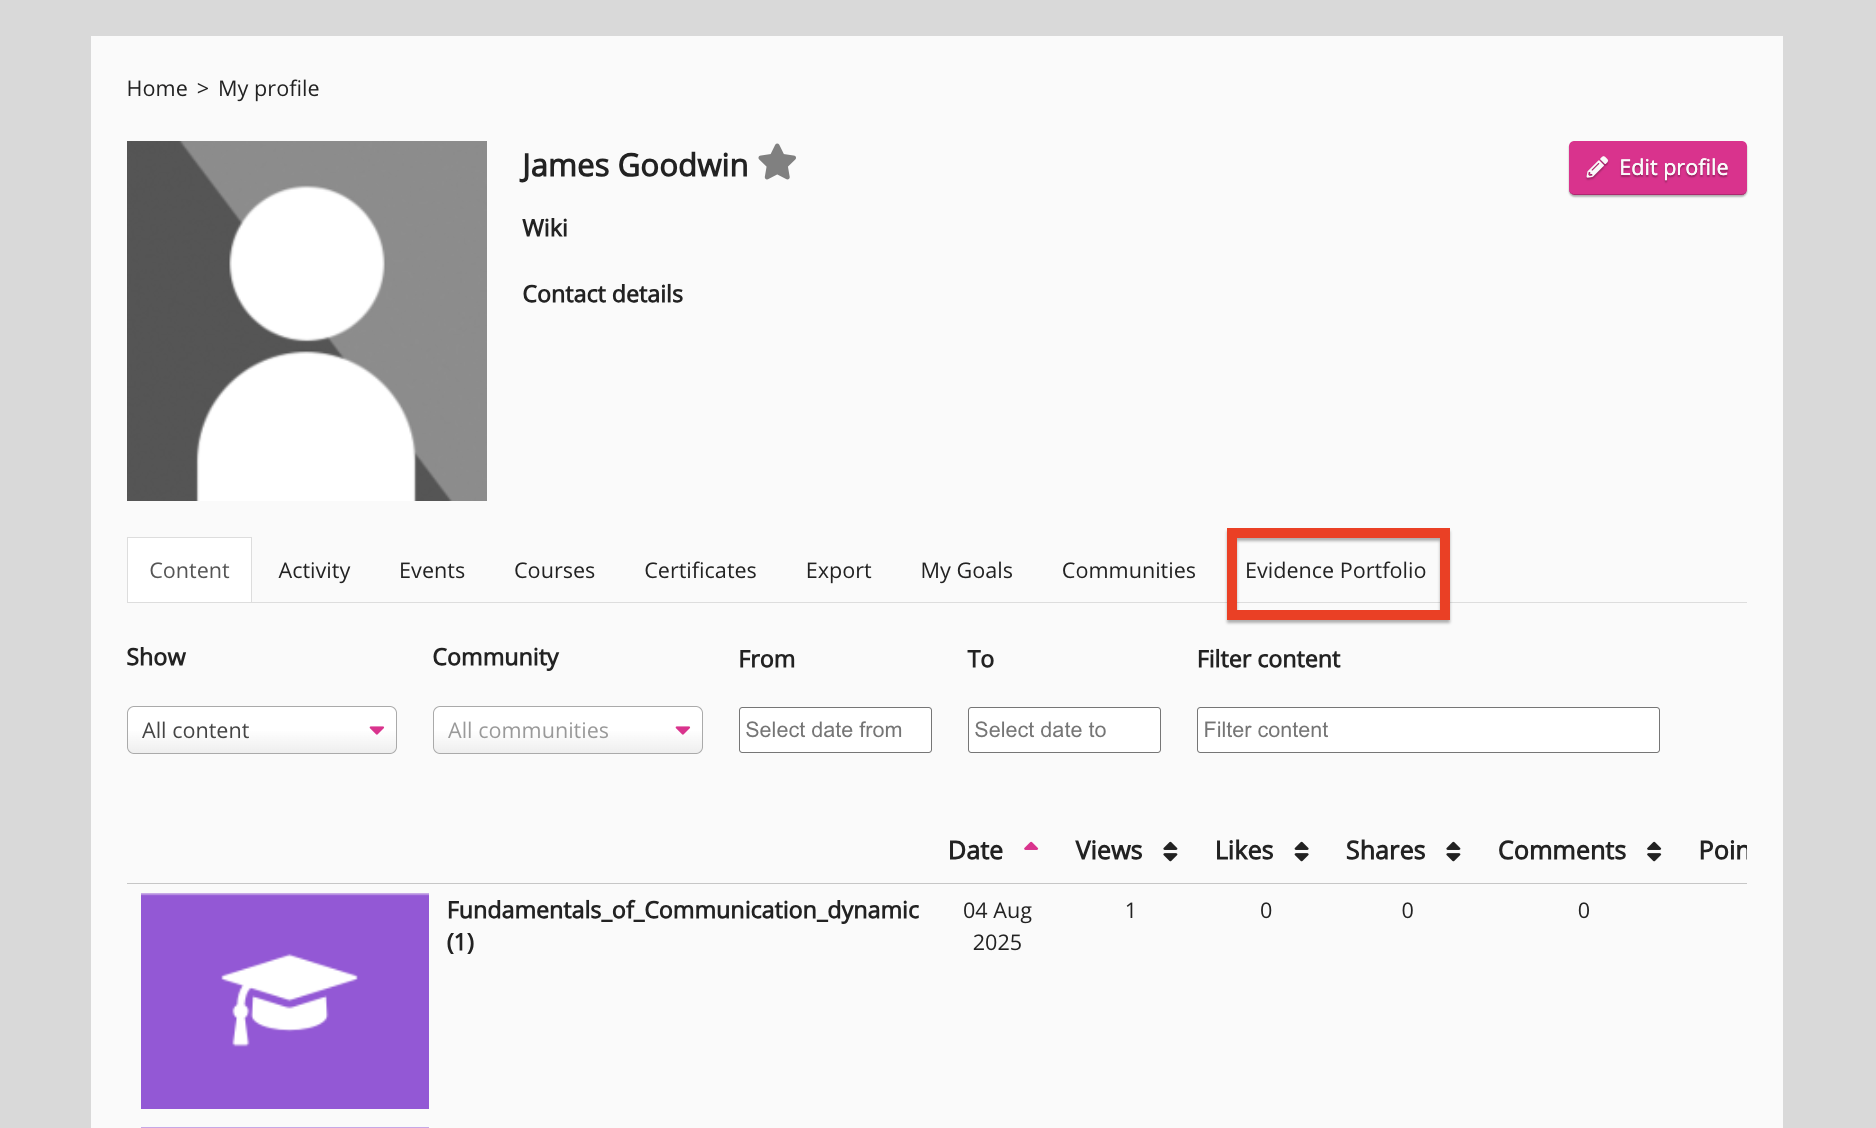
Task: Click the pencil icon inside Edit profile button
Action: (1599, 167)
